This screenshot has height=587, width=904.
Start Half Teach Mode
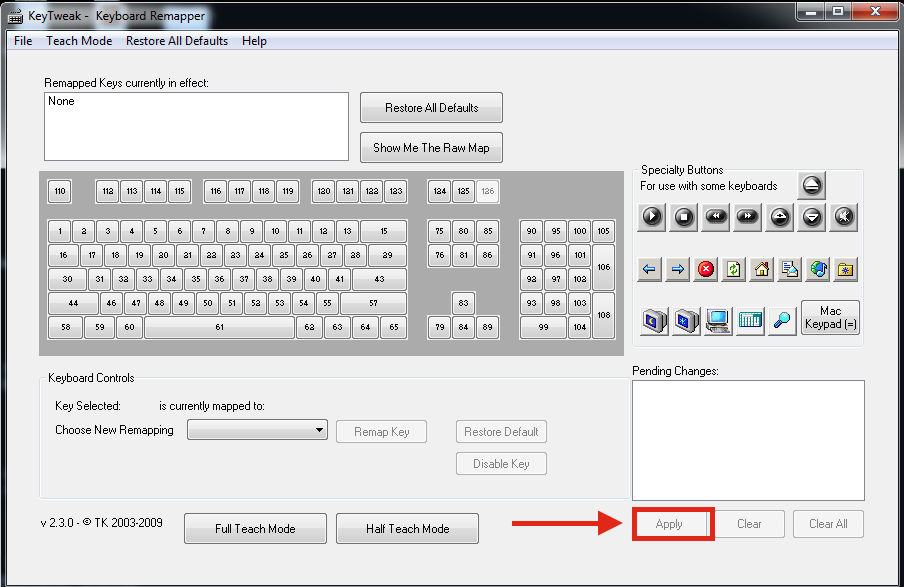click(408, 528)
